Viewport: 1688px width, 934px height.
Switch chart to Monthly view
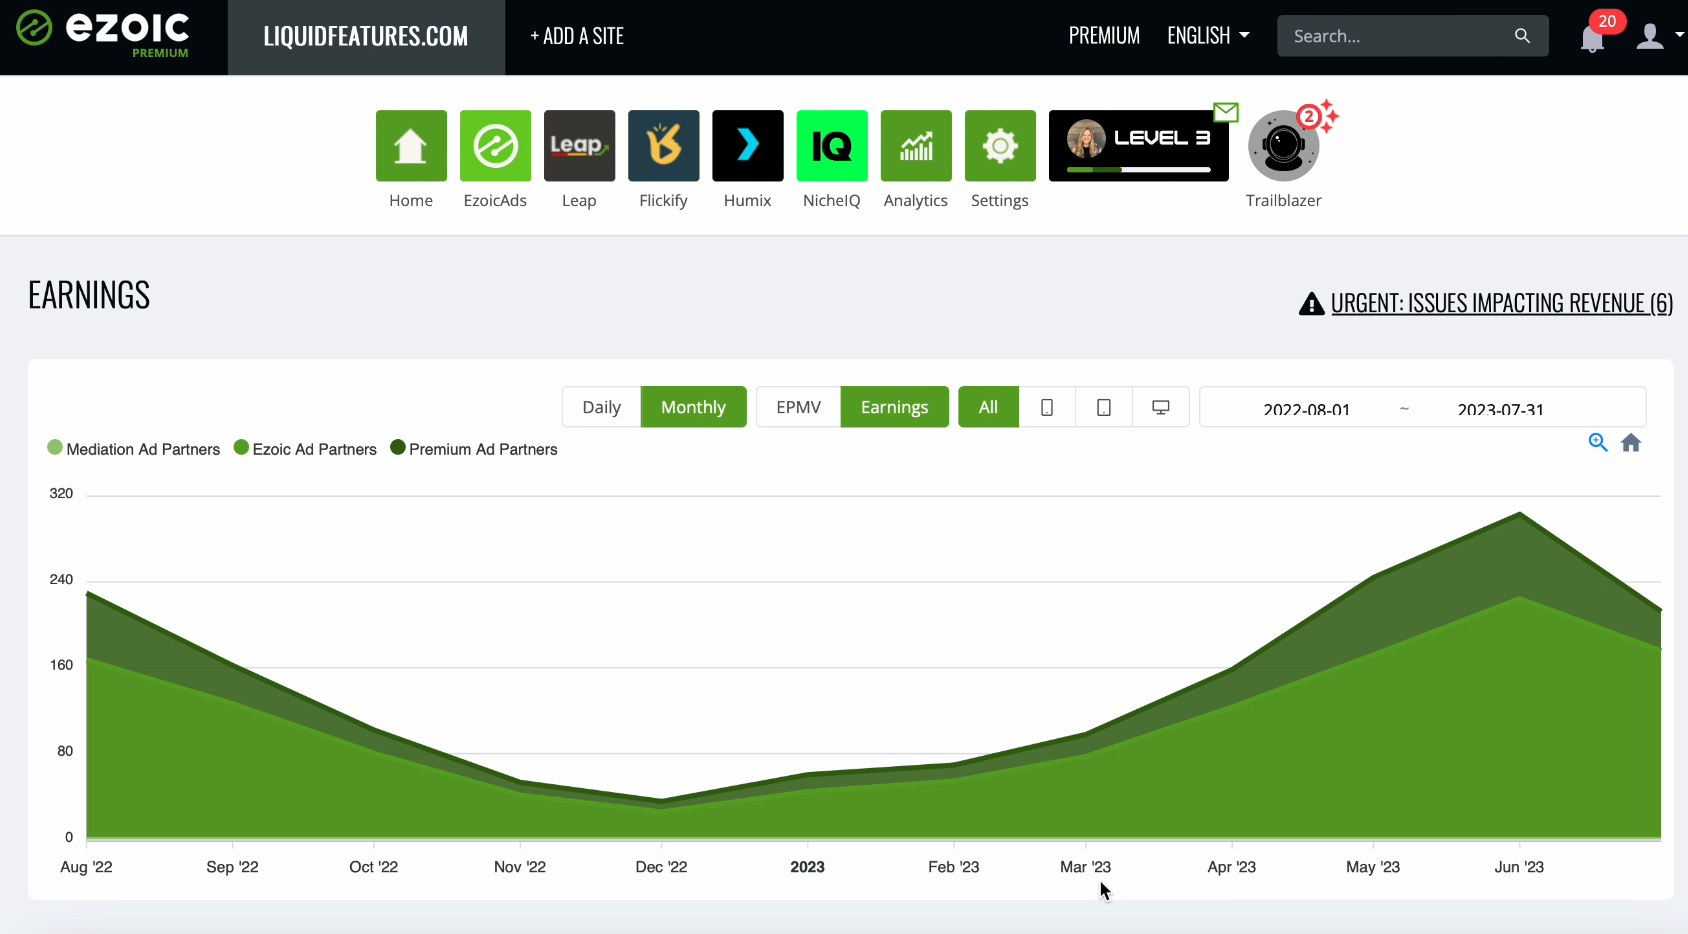(693, 407)
